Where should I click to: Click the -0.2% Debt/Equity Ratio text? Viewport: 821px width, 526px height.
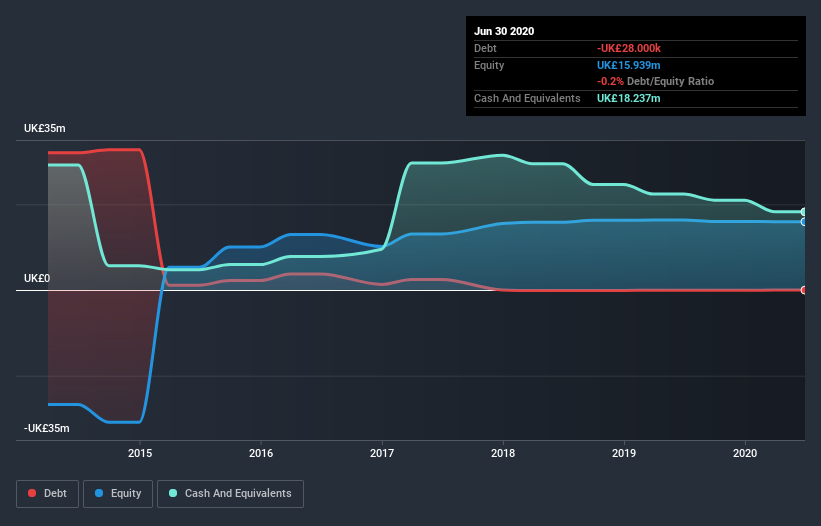(x=656, y=82)
